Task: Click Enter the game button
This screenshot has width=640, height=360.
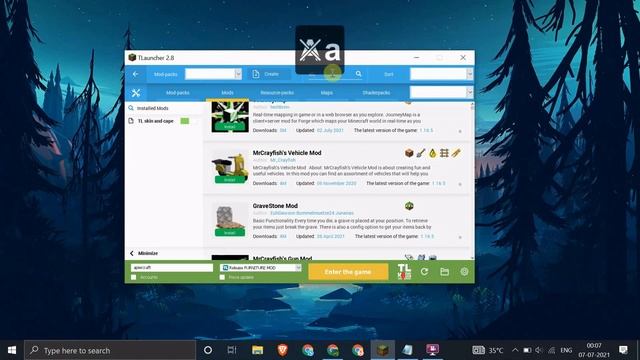Action: coord(348,272)
